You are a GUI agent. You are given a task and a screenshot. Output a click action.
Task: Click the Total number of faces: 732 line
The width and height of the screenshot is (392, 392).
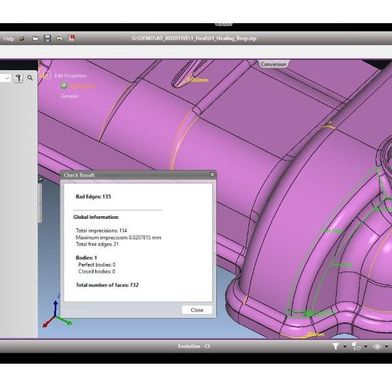pyautogui.click(x=107, y=285)
